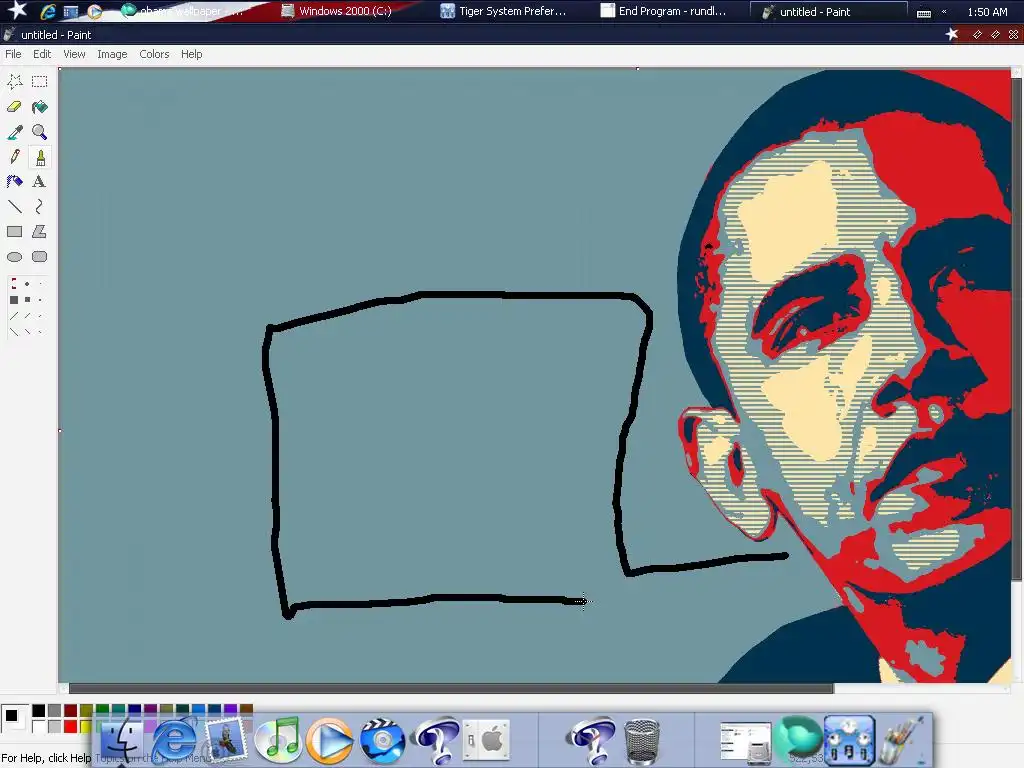
Task: Expand the hidden system tray icons arrow
Action: click(944, 12)
